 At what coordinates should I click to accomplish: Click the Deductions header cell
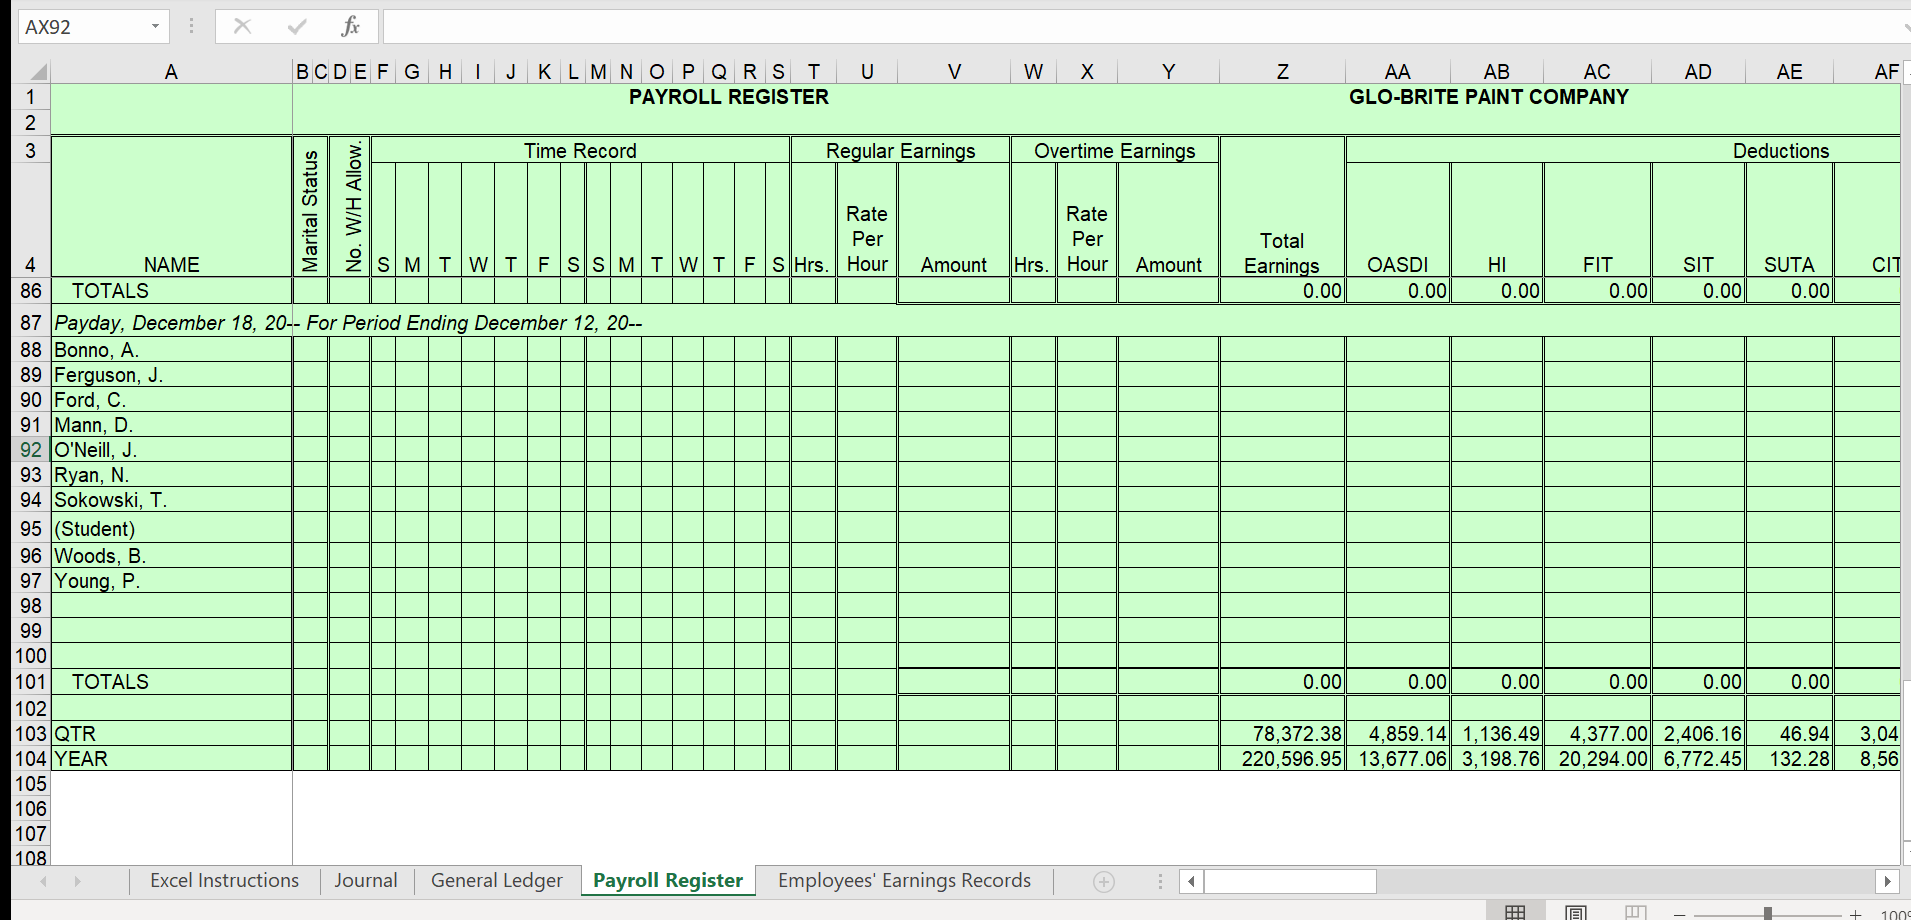click(x=1781, y=150)
